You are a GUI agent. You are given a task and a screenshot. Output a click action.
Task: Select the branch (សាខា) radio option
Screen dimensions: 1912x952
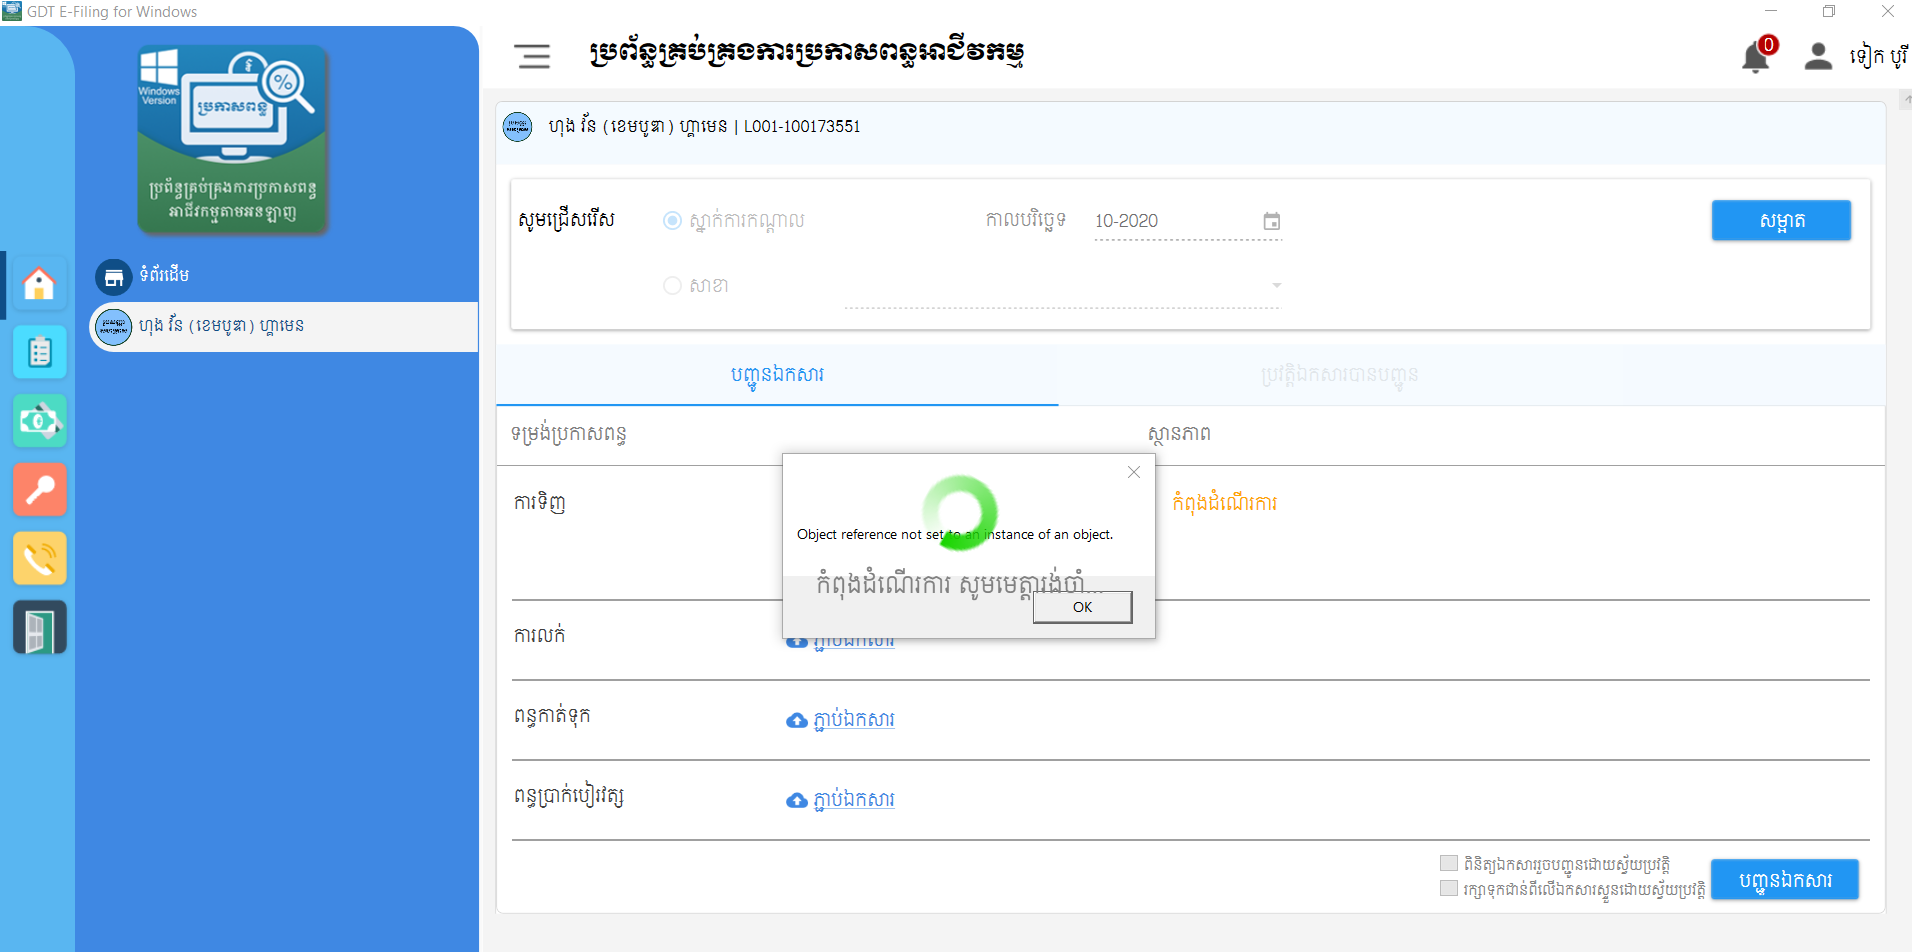pyautogui.click(x=672, y=285)
